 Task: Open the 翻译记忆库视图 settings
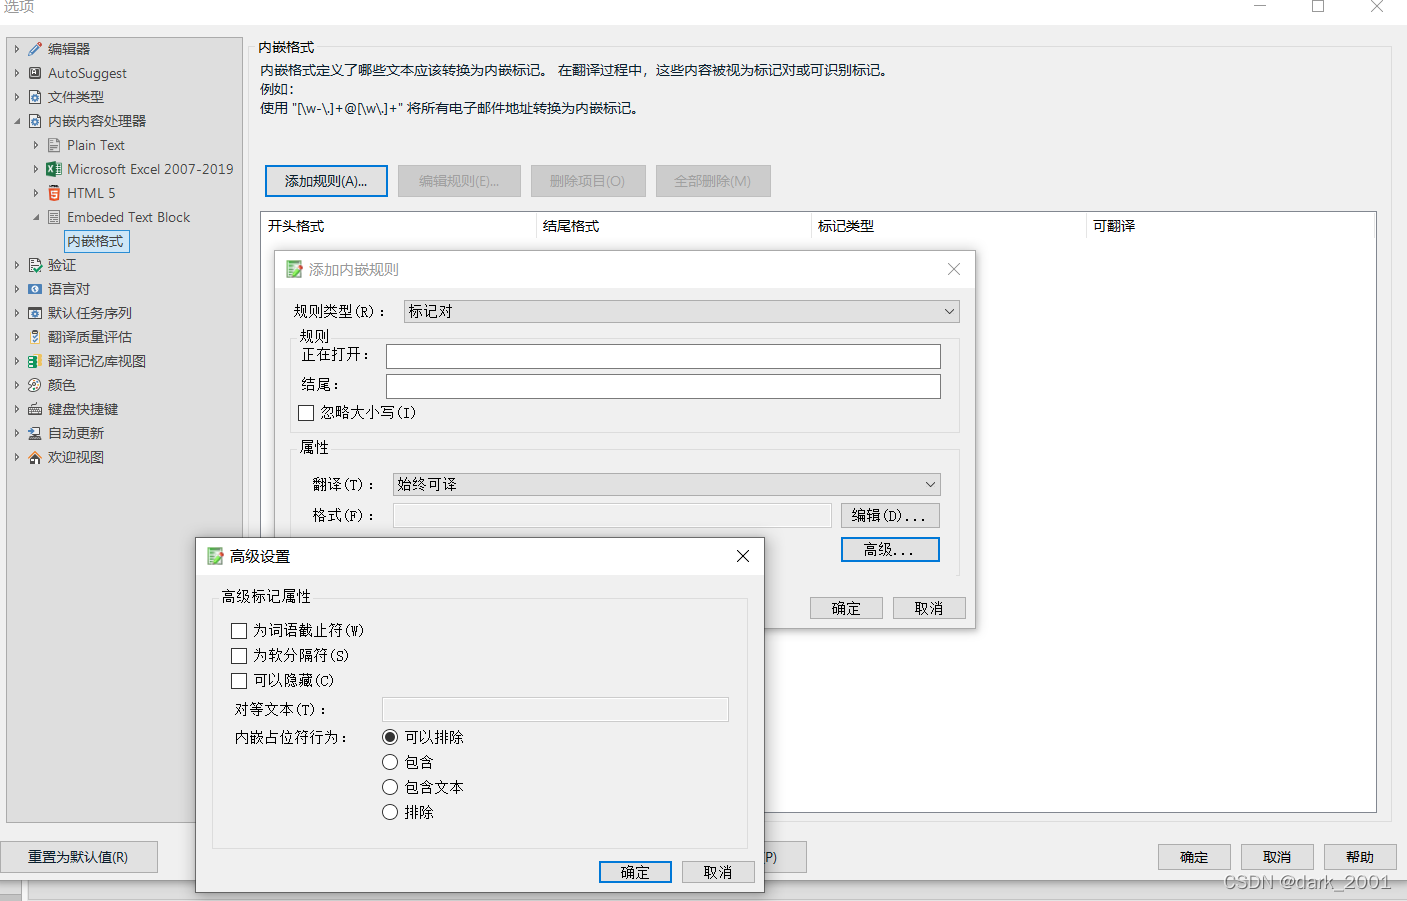[34, 360]
